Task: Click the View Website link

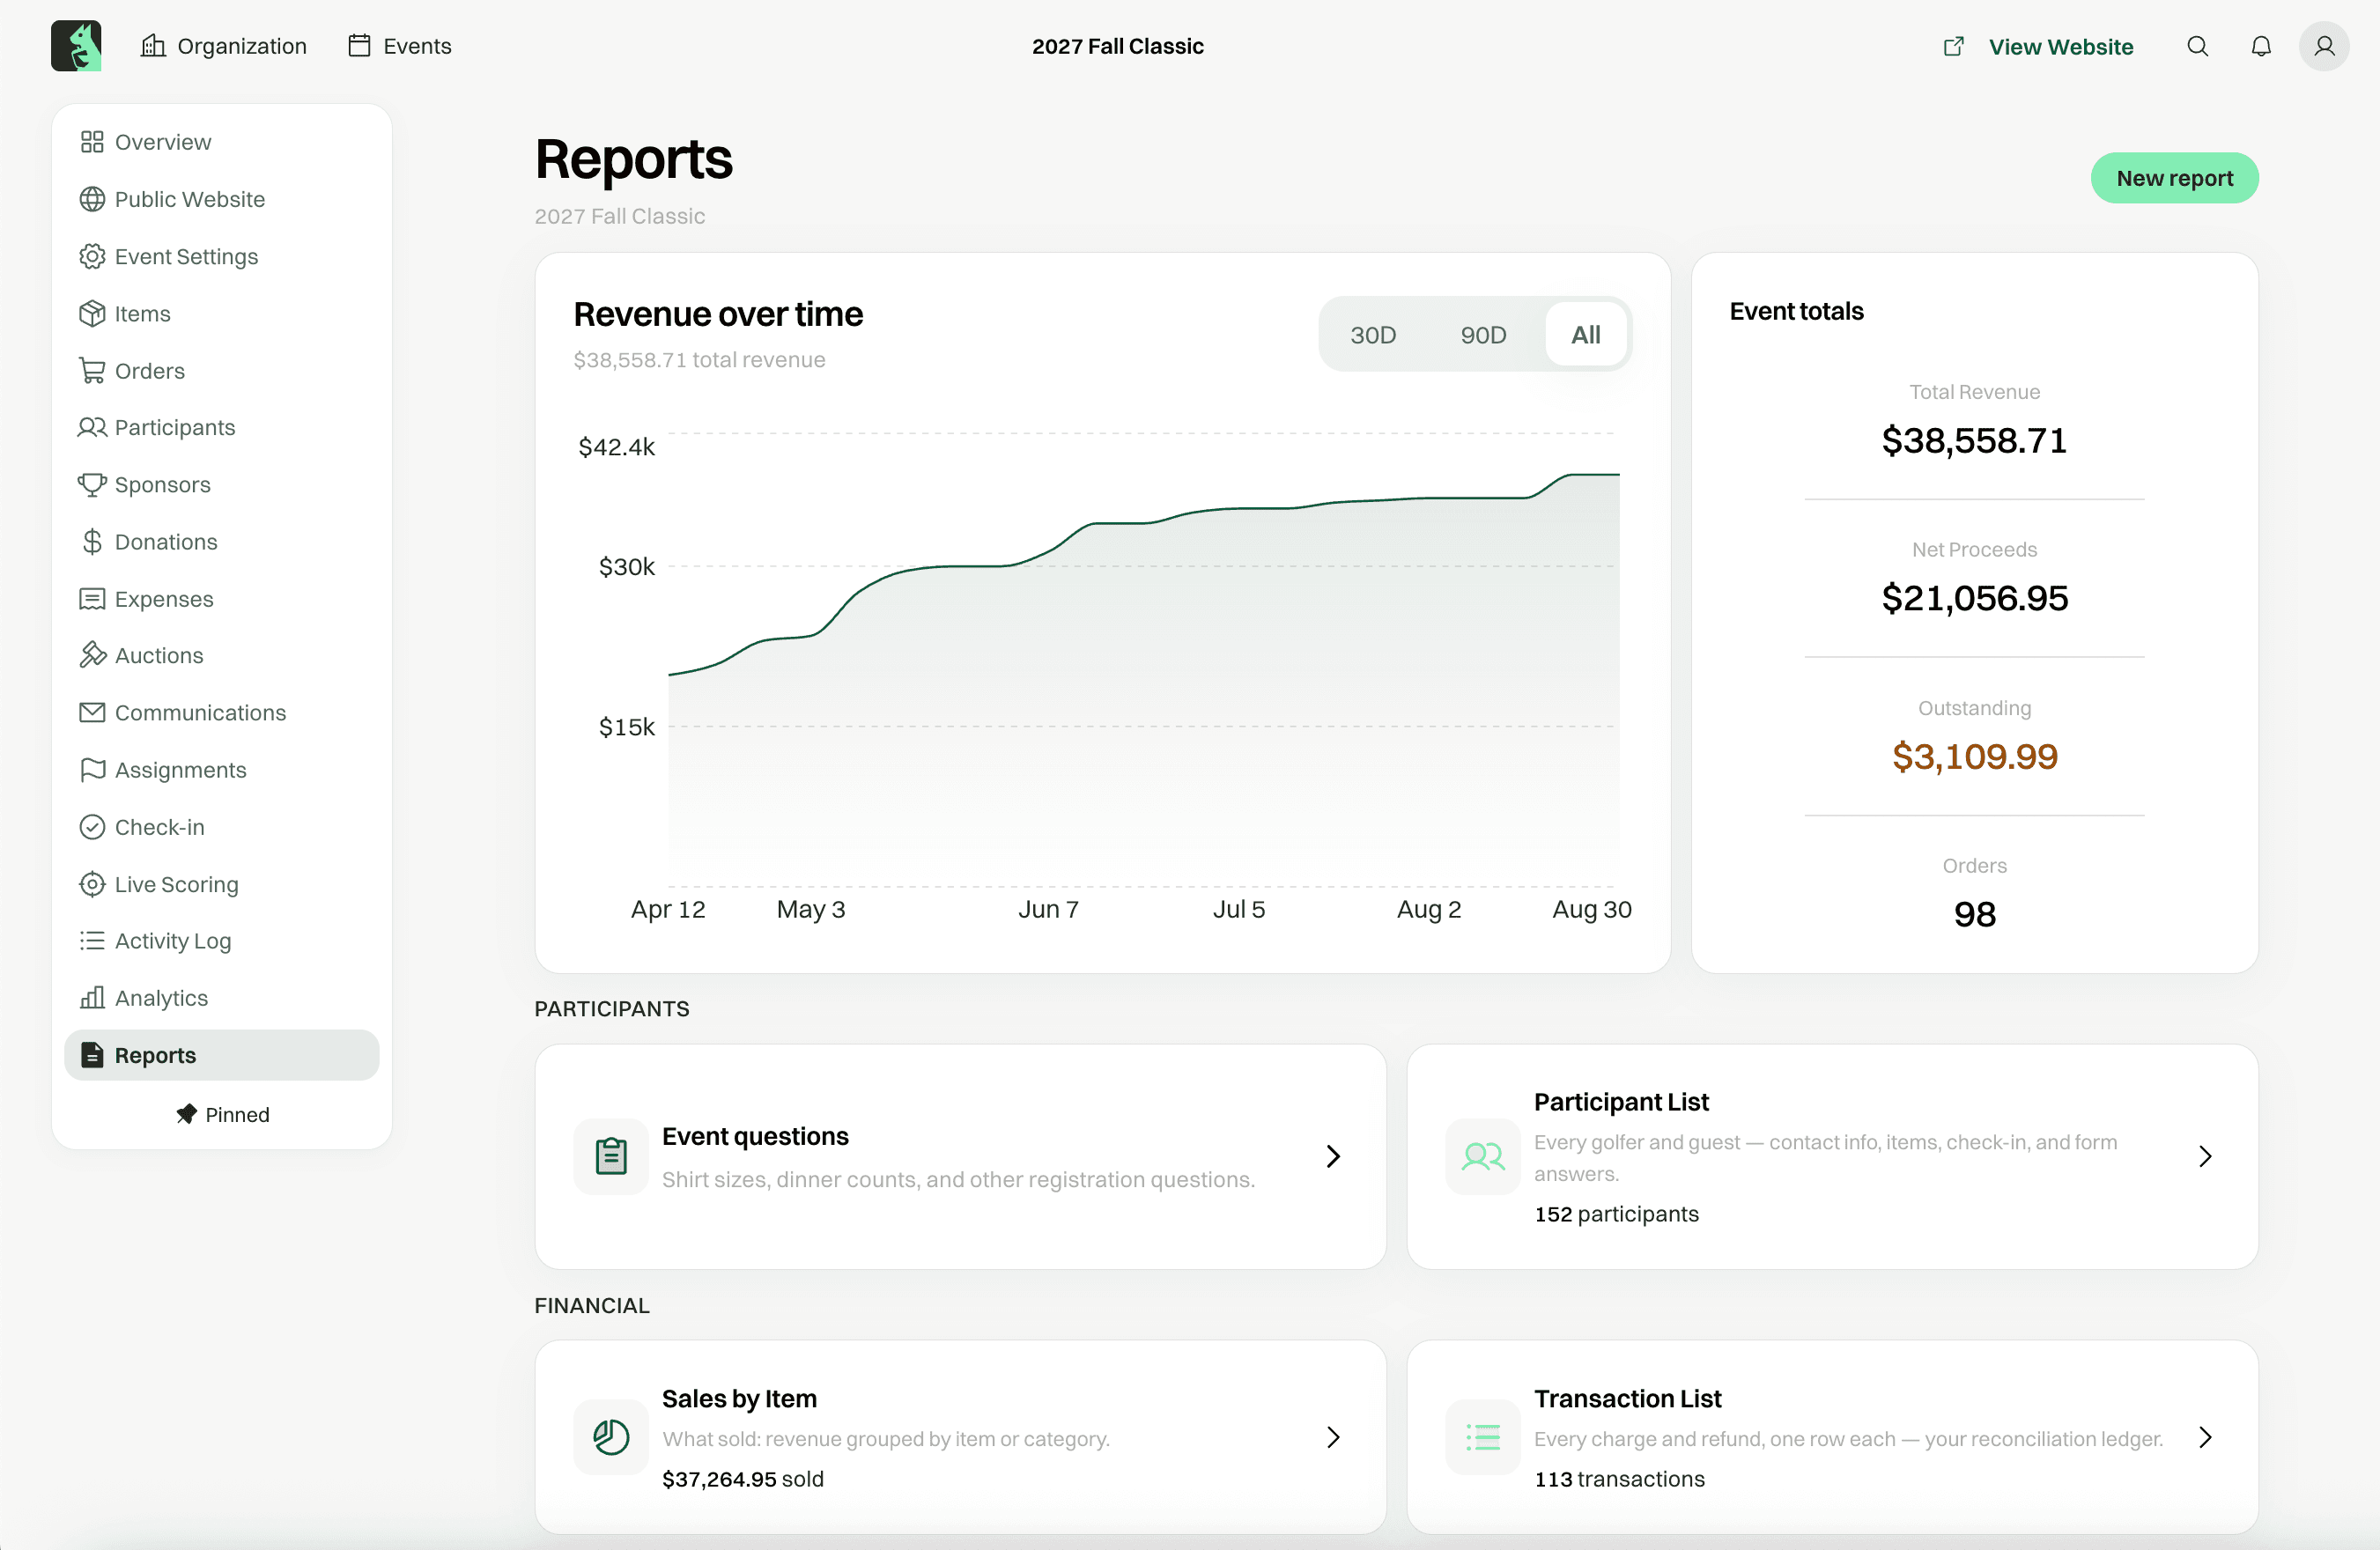Action: [x=2060, y=46]
